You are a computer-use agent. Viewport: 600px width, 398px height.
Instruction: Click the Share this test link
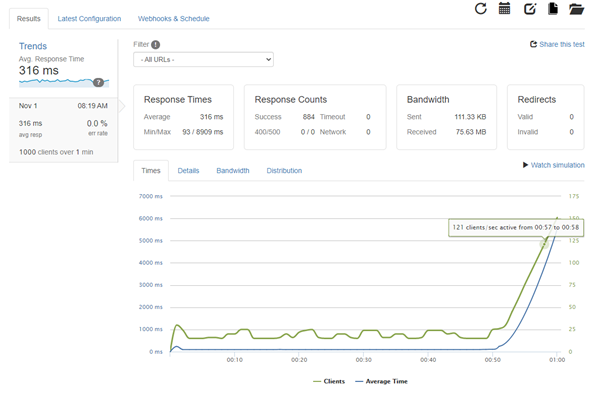[x=562, y=44]
